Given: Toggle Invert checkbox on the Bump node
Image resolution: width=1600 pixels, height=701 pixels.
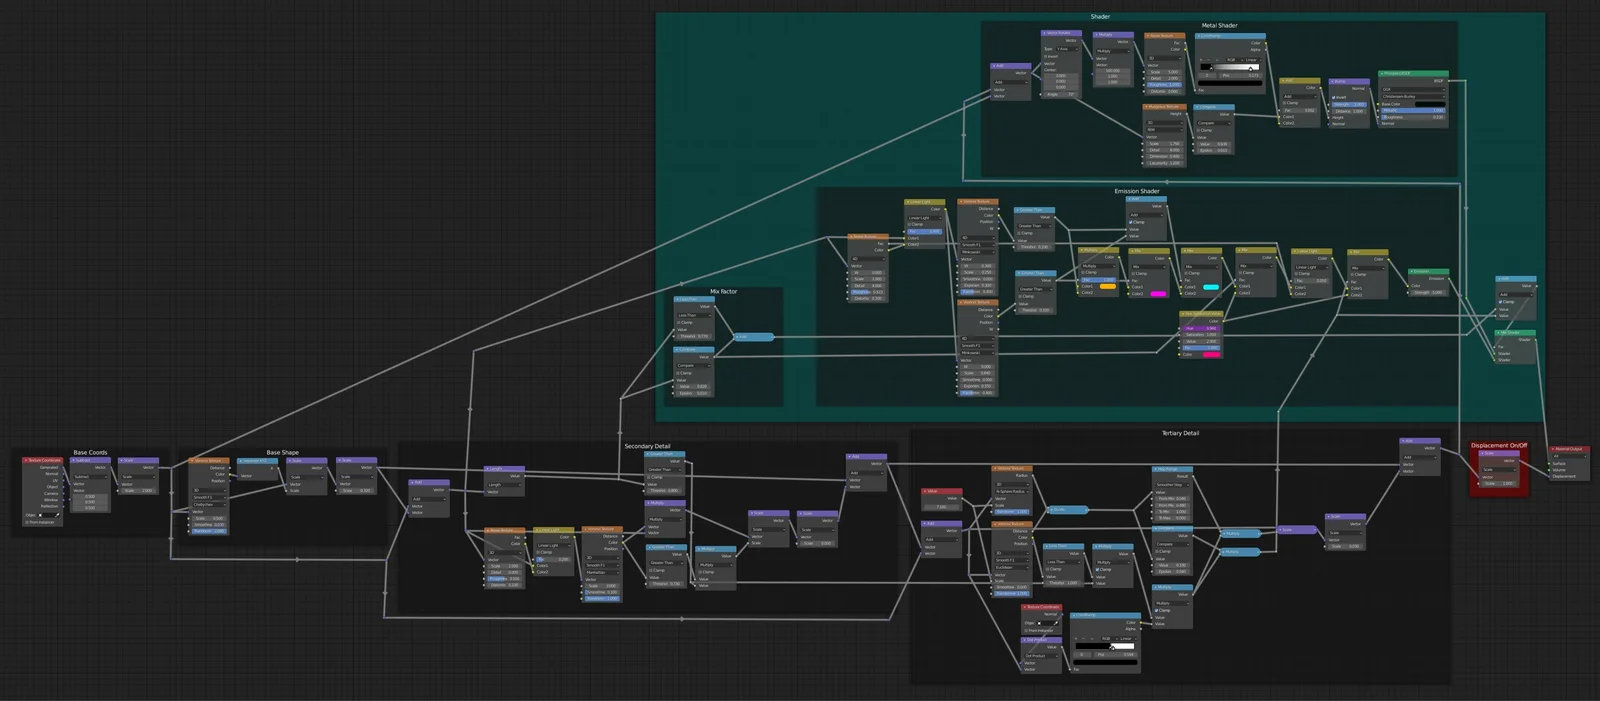Looking at the screenshot, I should pos(1333,97).
